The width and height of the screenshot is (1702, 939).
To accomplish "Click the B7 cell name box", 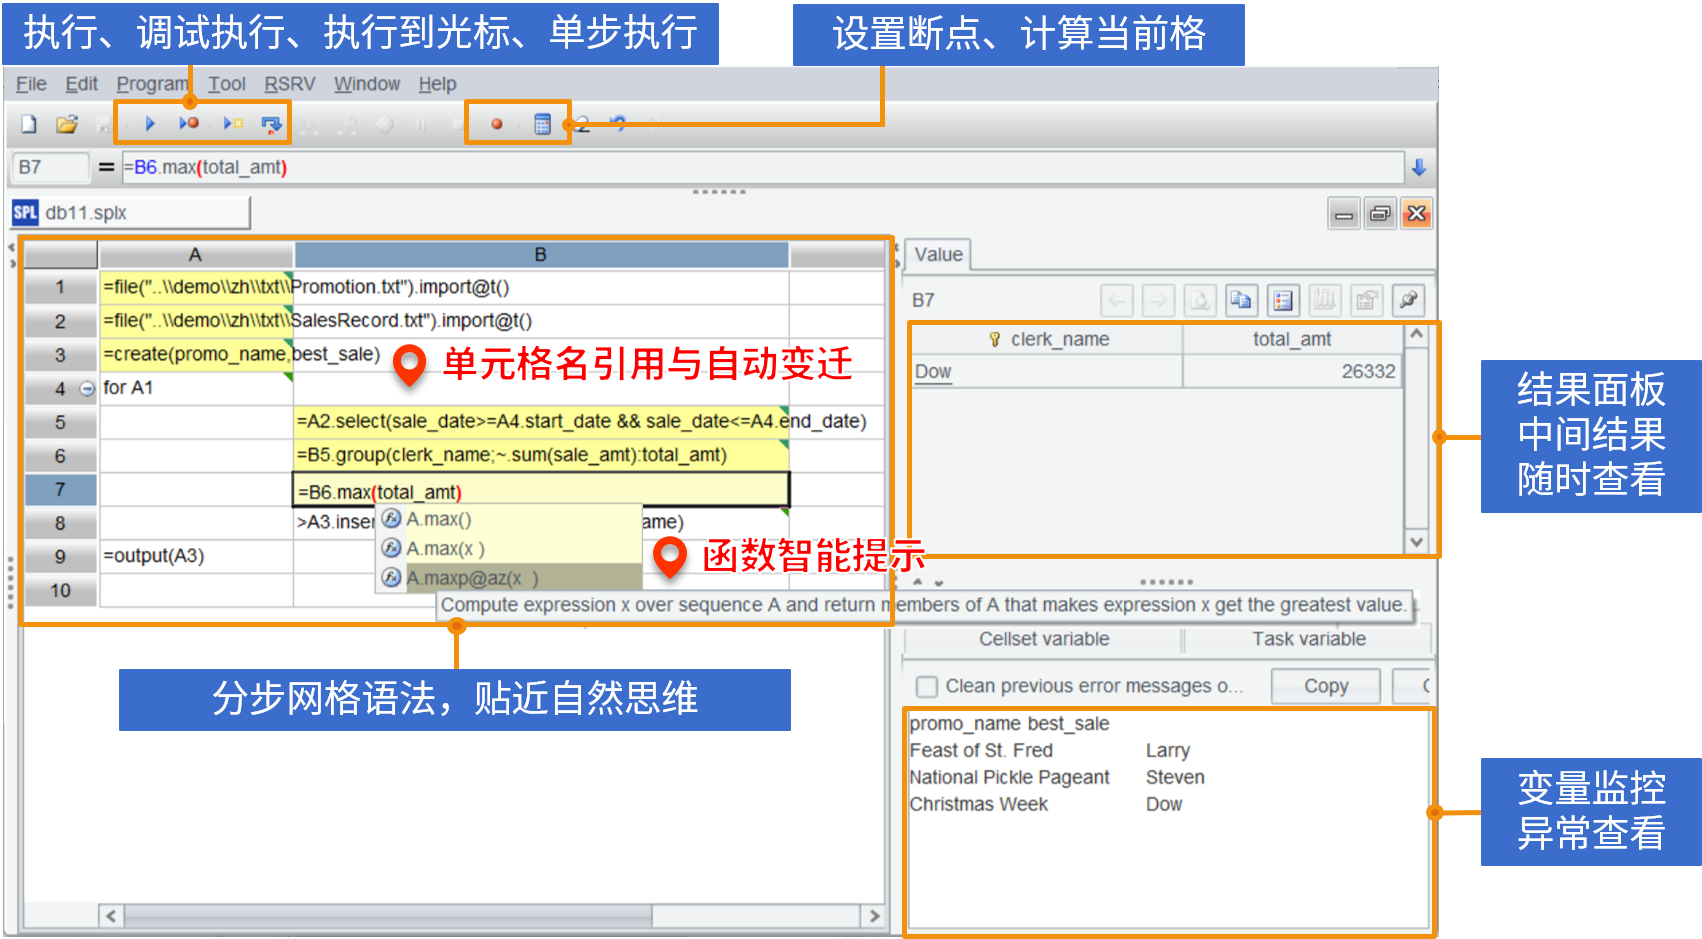I will pyautogui.click(x=50, y=167).
